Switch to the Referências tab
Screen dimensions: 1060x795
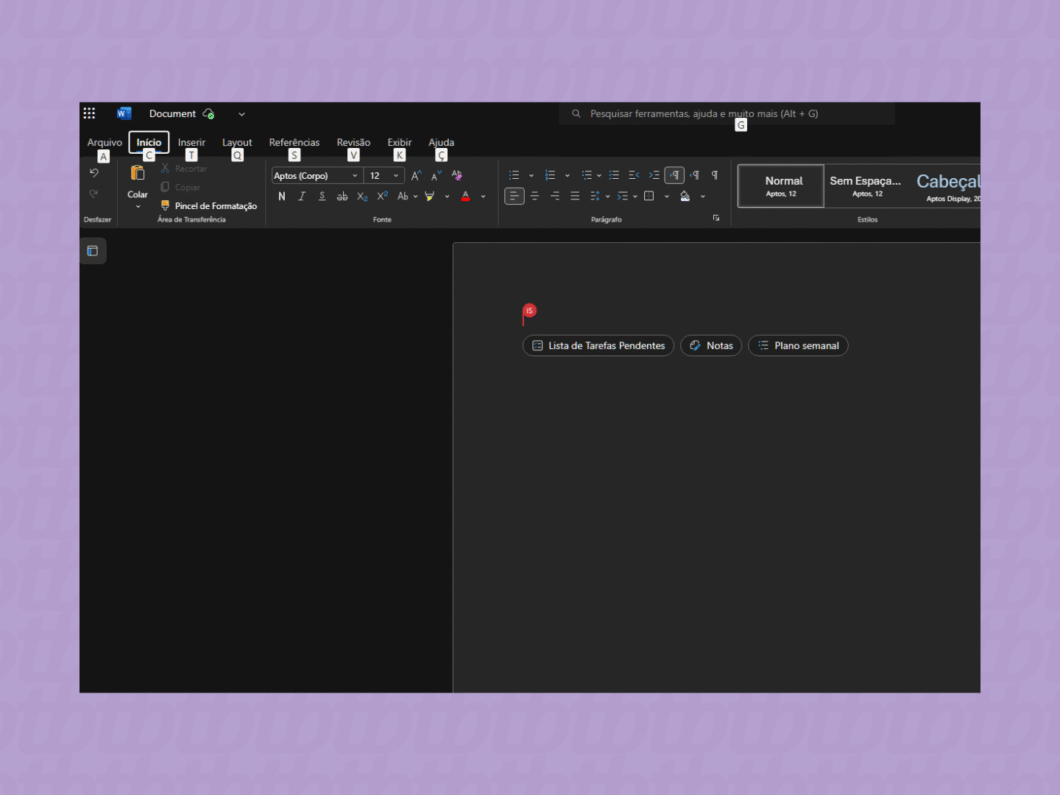coord(294,143)
